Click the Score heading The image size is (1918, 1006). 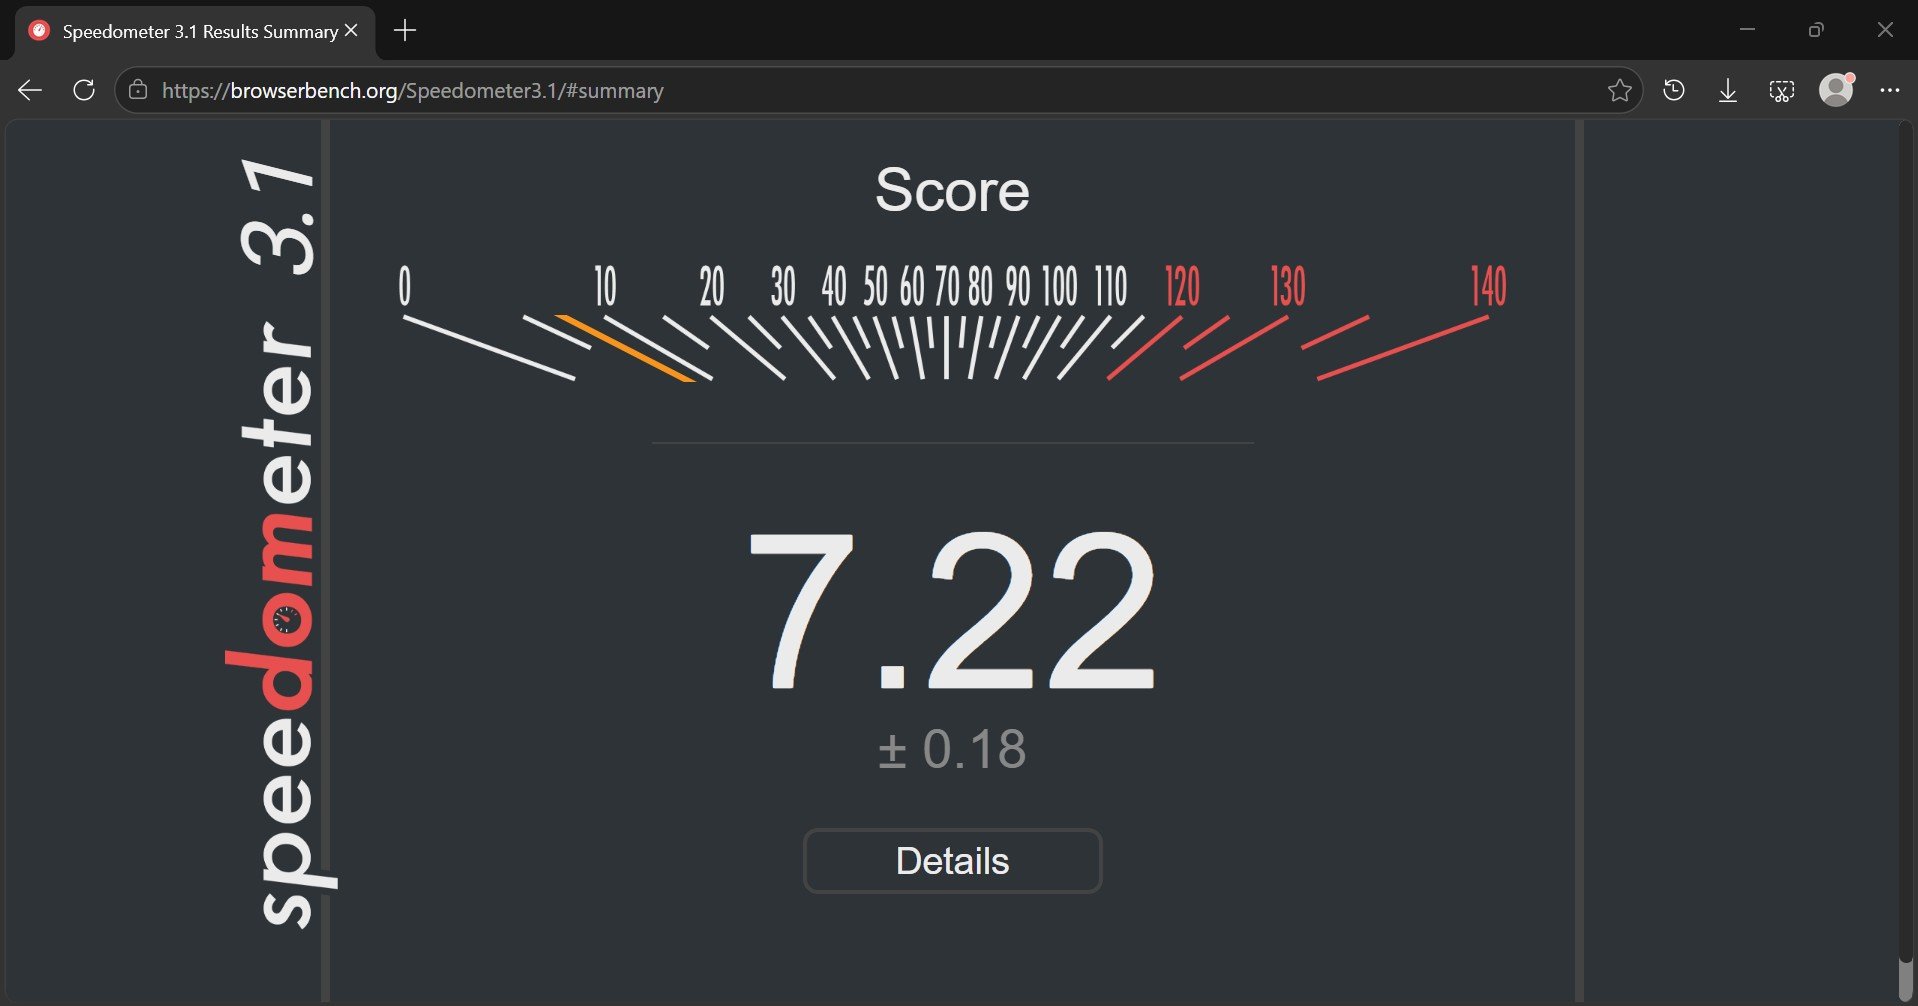tap(952, 190)
